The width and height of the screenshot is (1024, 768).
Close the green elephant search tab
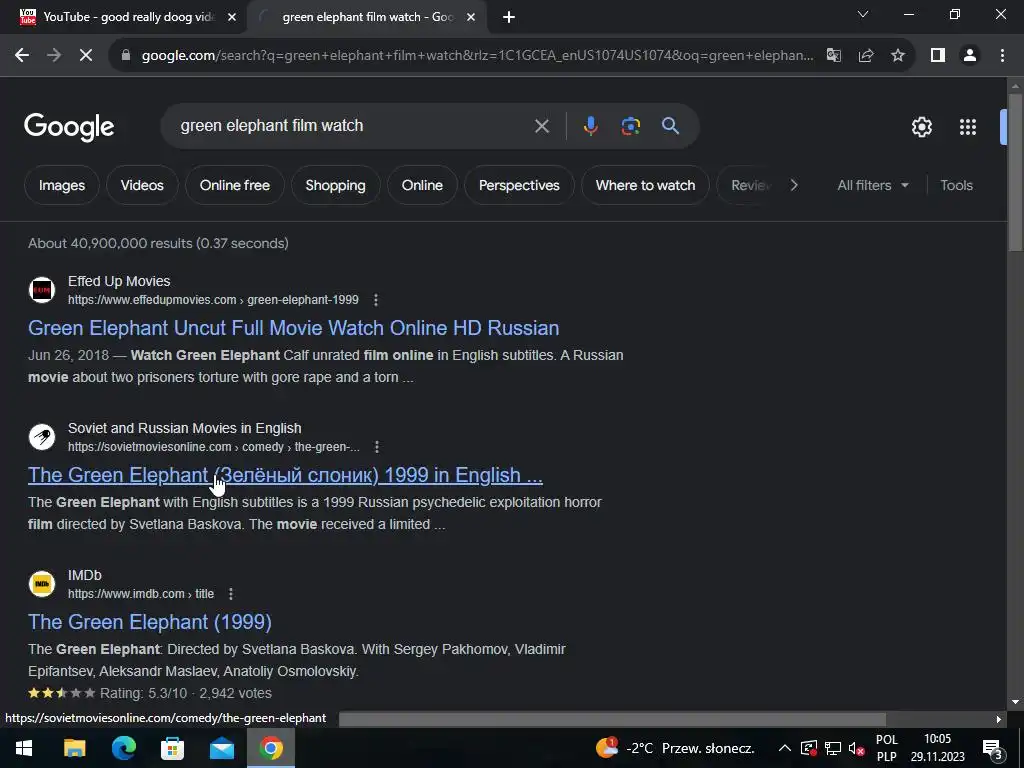[471, 17]
